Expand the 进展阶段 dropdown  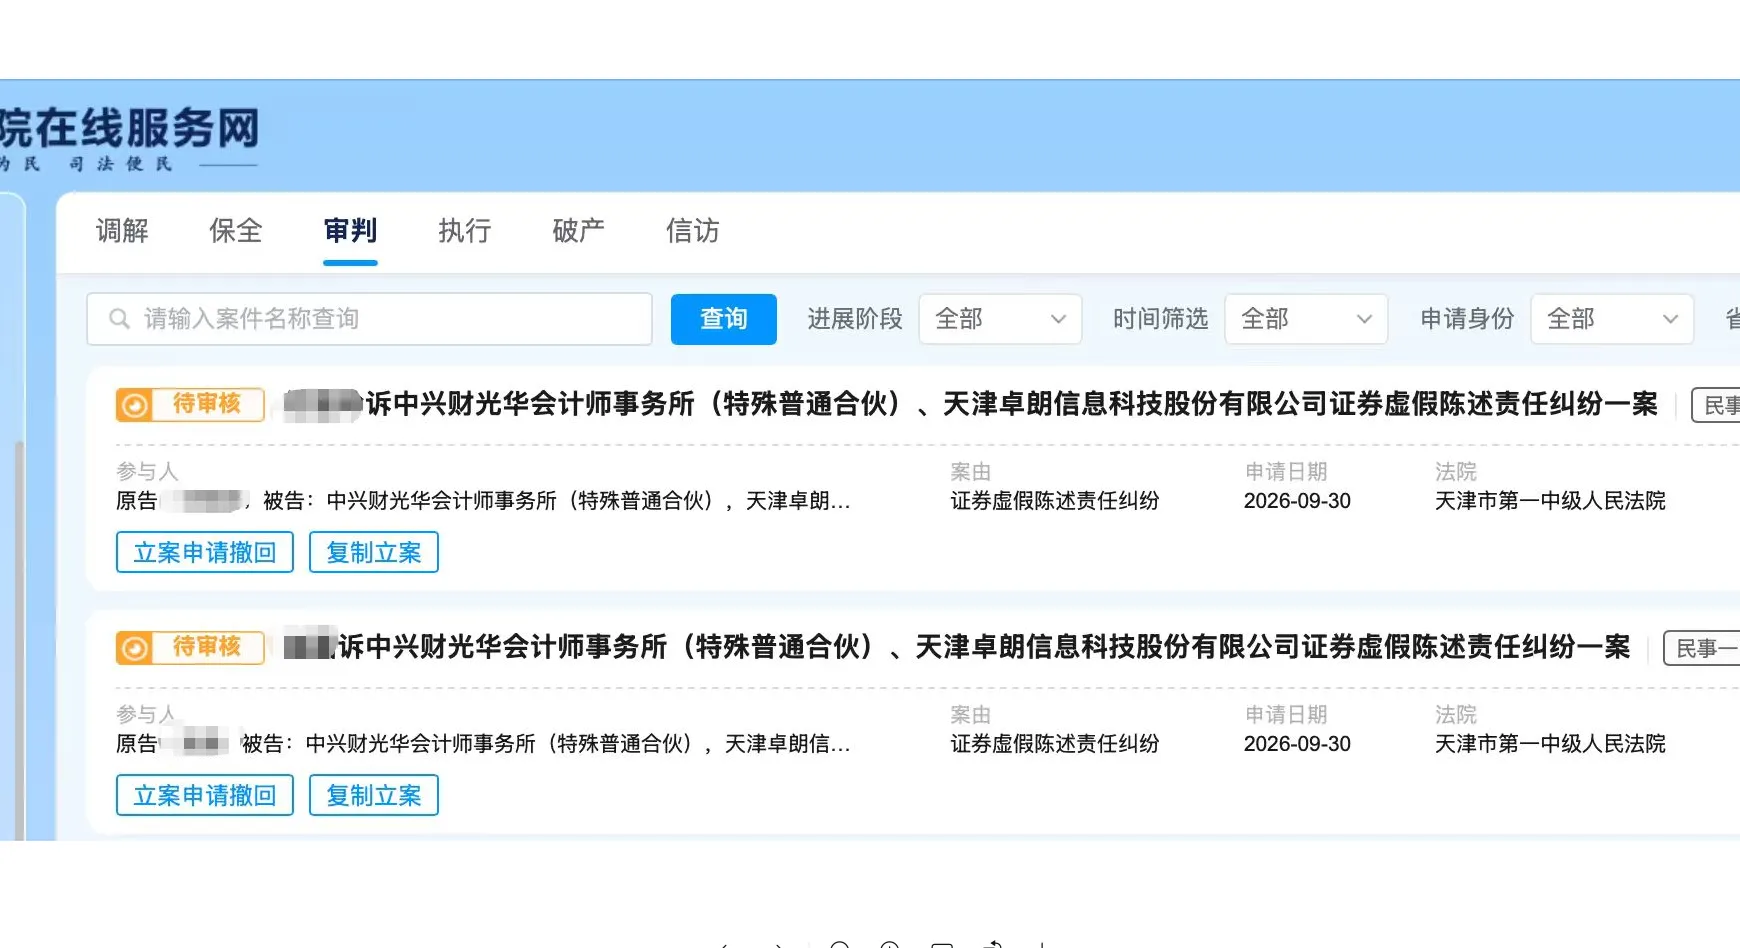click(x=1000, y=319)
